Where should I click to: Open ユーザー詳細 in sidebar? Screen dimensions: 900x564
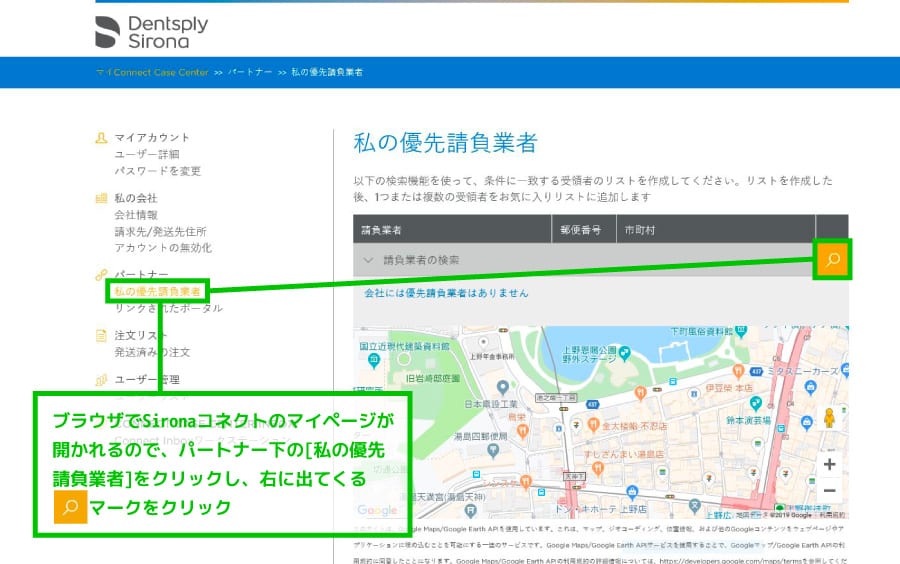147,154
